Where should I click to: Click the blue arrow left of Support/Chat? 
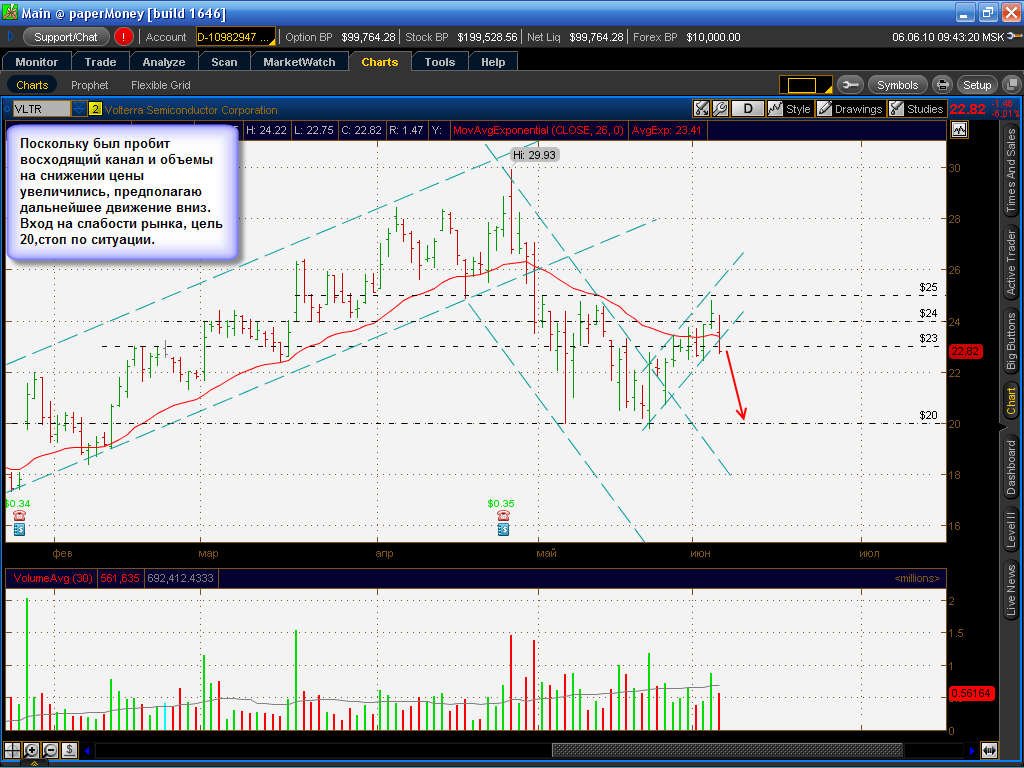click(10, 37)
